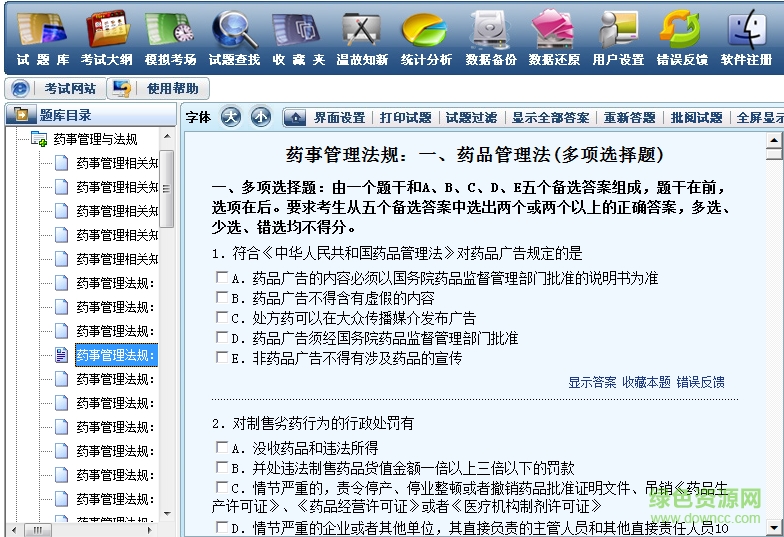Click tree panel horizontal scroll left arrow

[14, 530]
